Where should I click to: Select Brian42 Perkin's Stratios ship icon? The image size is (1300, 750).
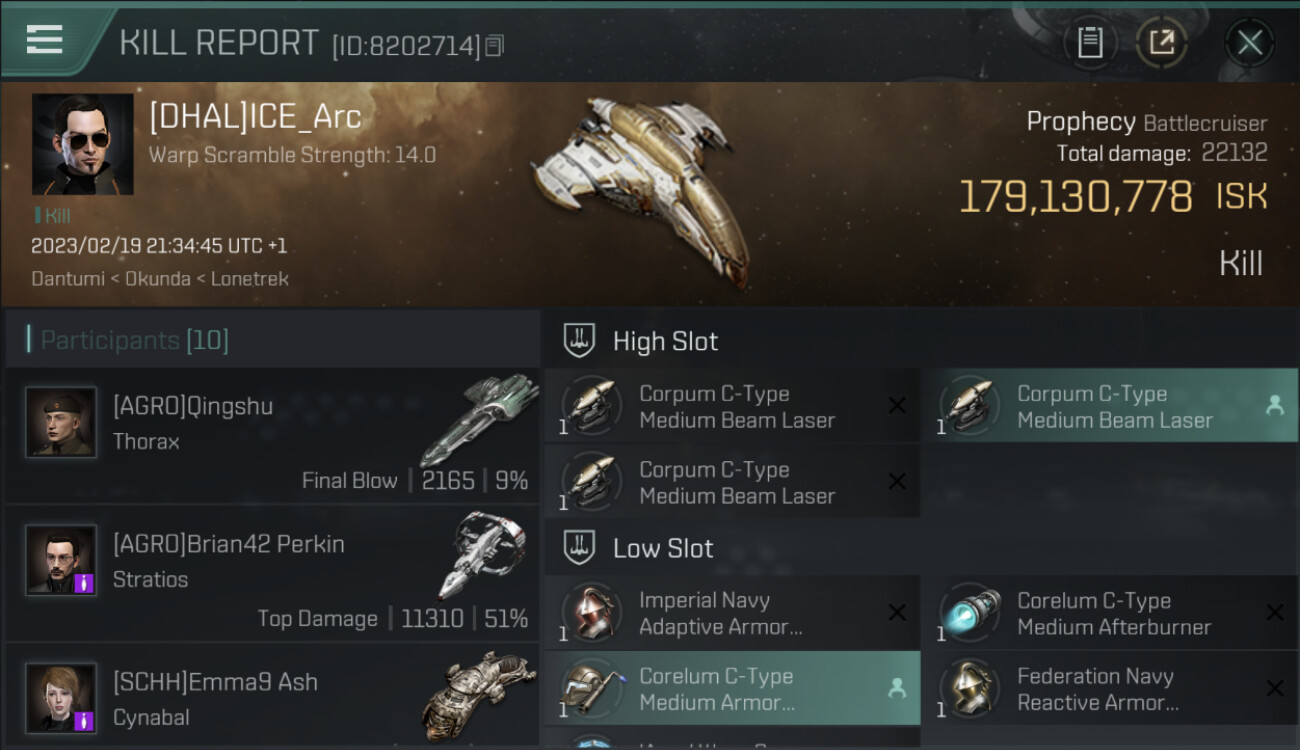click(x=481, y=555)
